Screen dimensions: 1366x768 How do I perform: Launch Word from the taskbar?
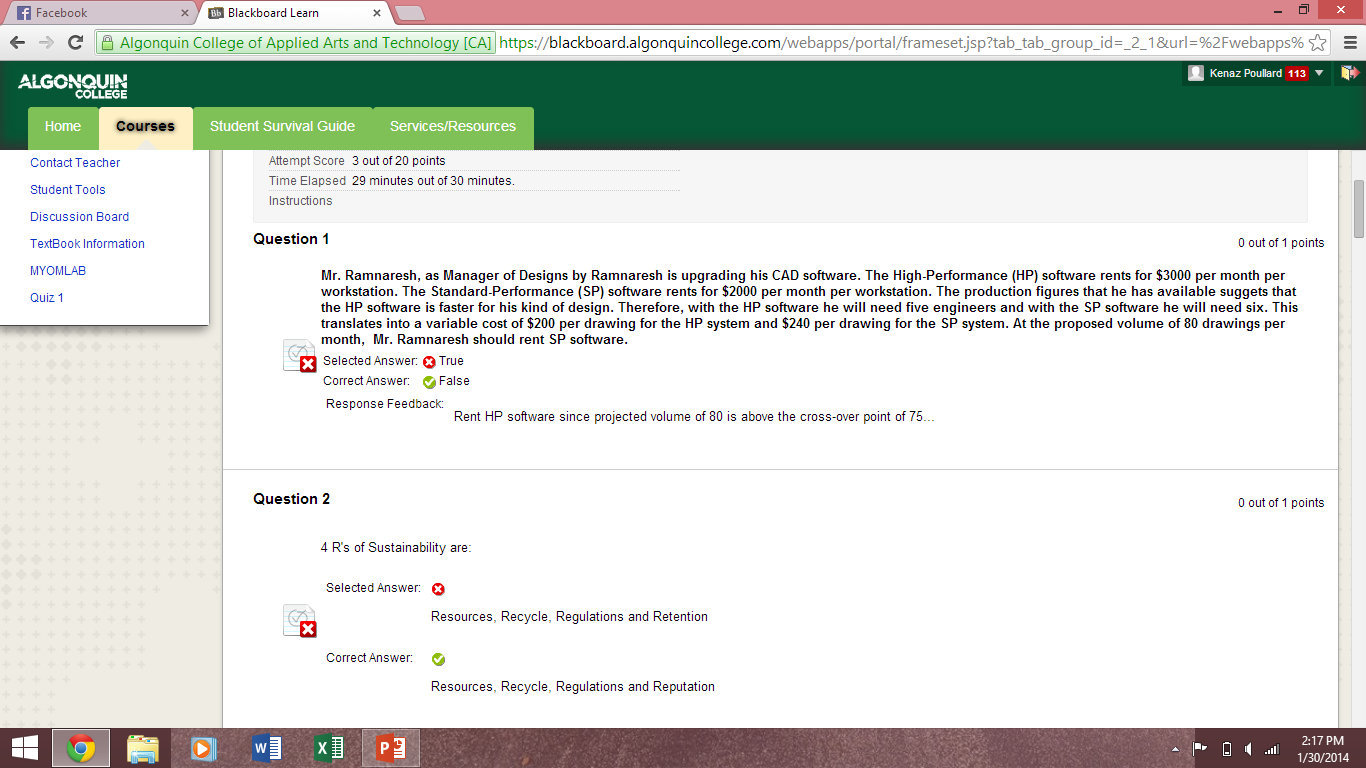[x=266, y=747]
